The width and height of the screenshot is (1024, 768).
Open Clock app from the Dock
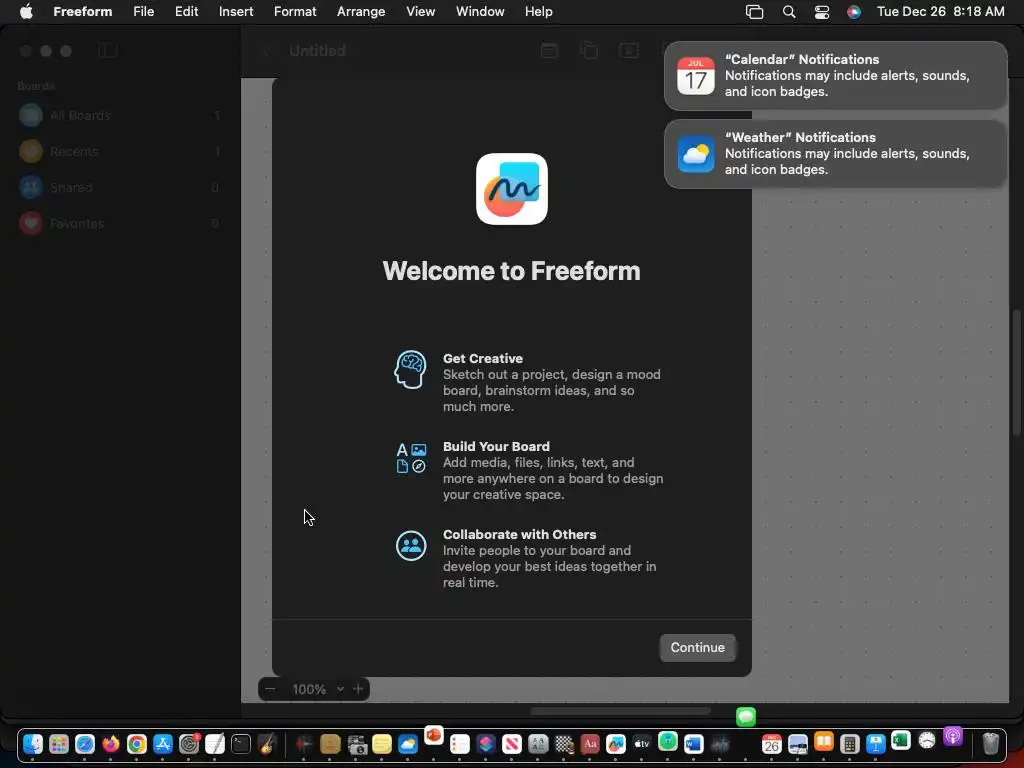927,740
